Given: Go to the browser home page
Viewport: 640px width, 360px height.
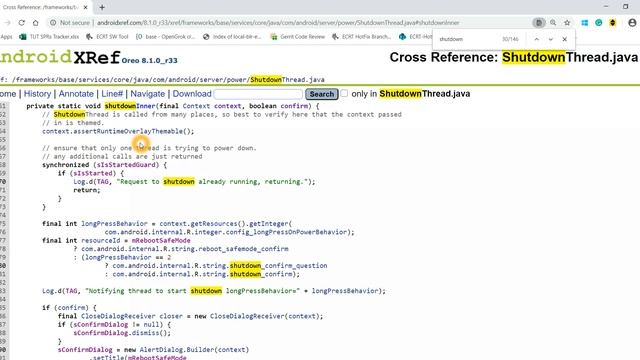Looking at the screenshot, I should 36,23.
